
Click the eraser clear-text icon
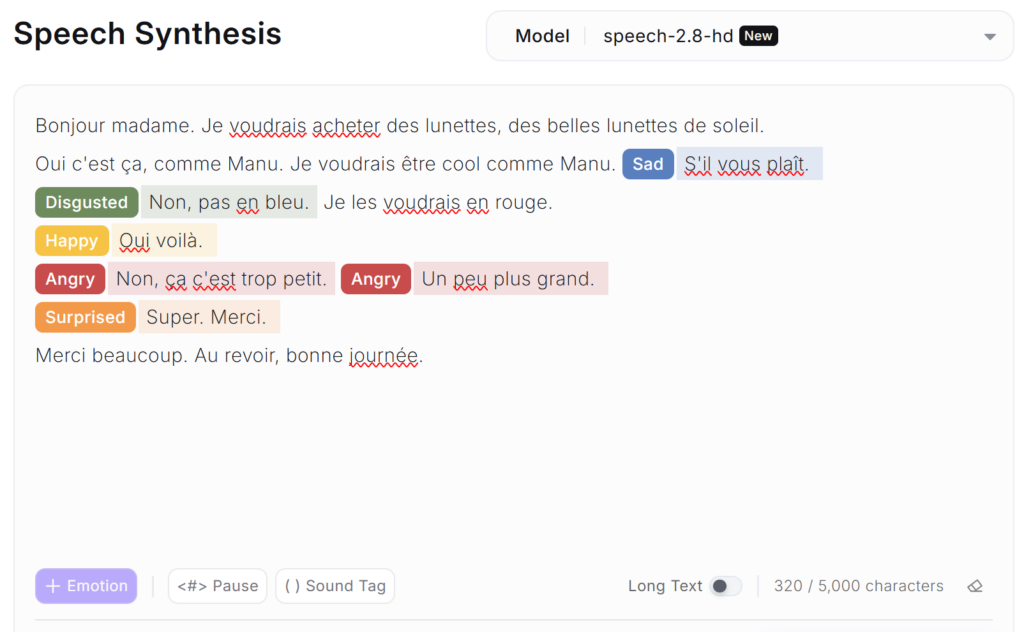[x=975, y=586]
